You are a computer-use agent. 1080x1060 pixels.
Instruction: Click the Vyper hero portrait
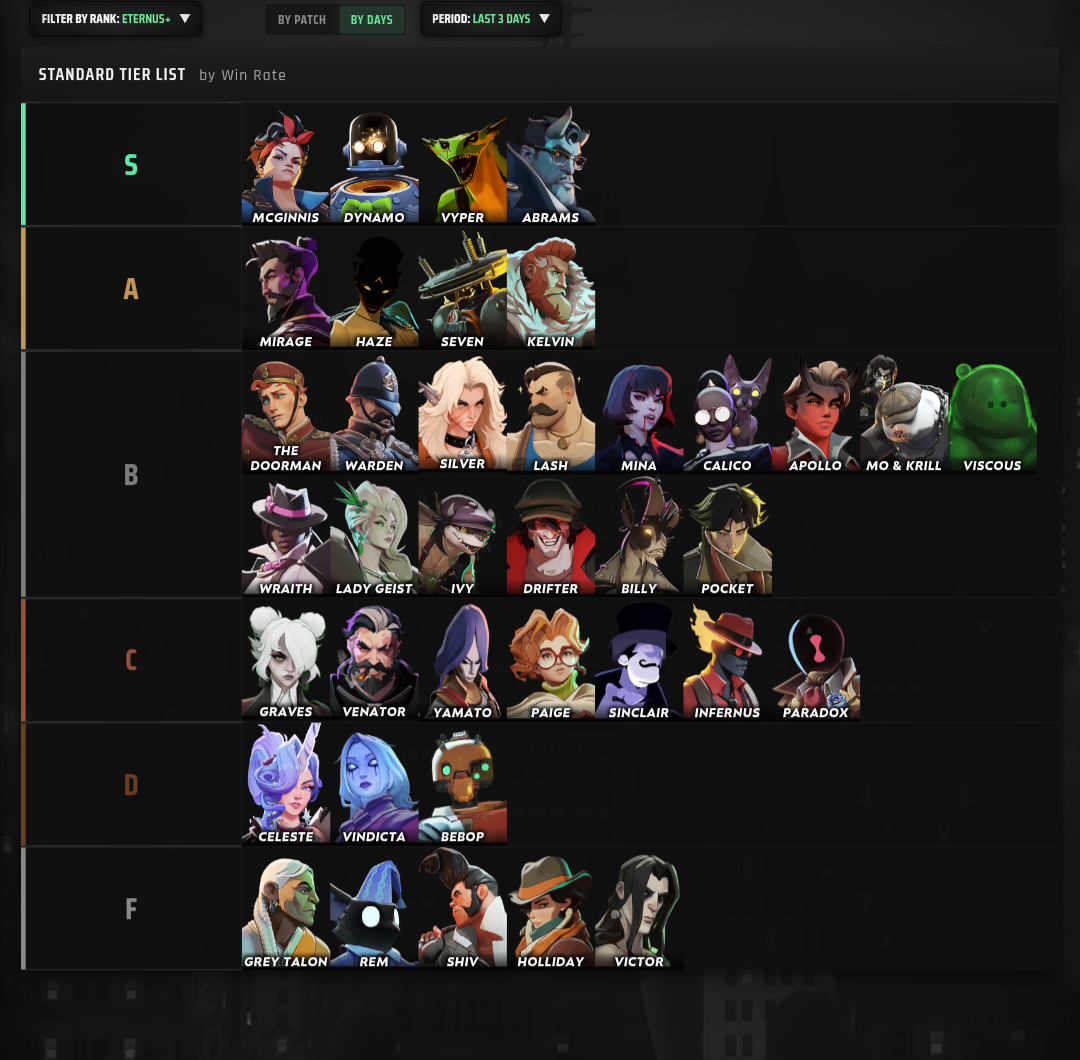pyautogui.click(x=462, y=165)
